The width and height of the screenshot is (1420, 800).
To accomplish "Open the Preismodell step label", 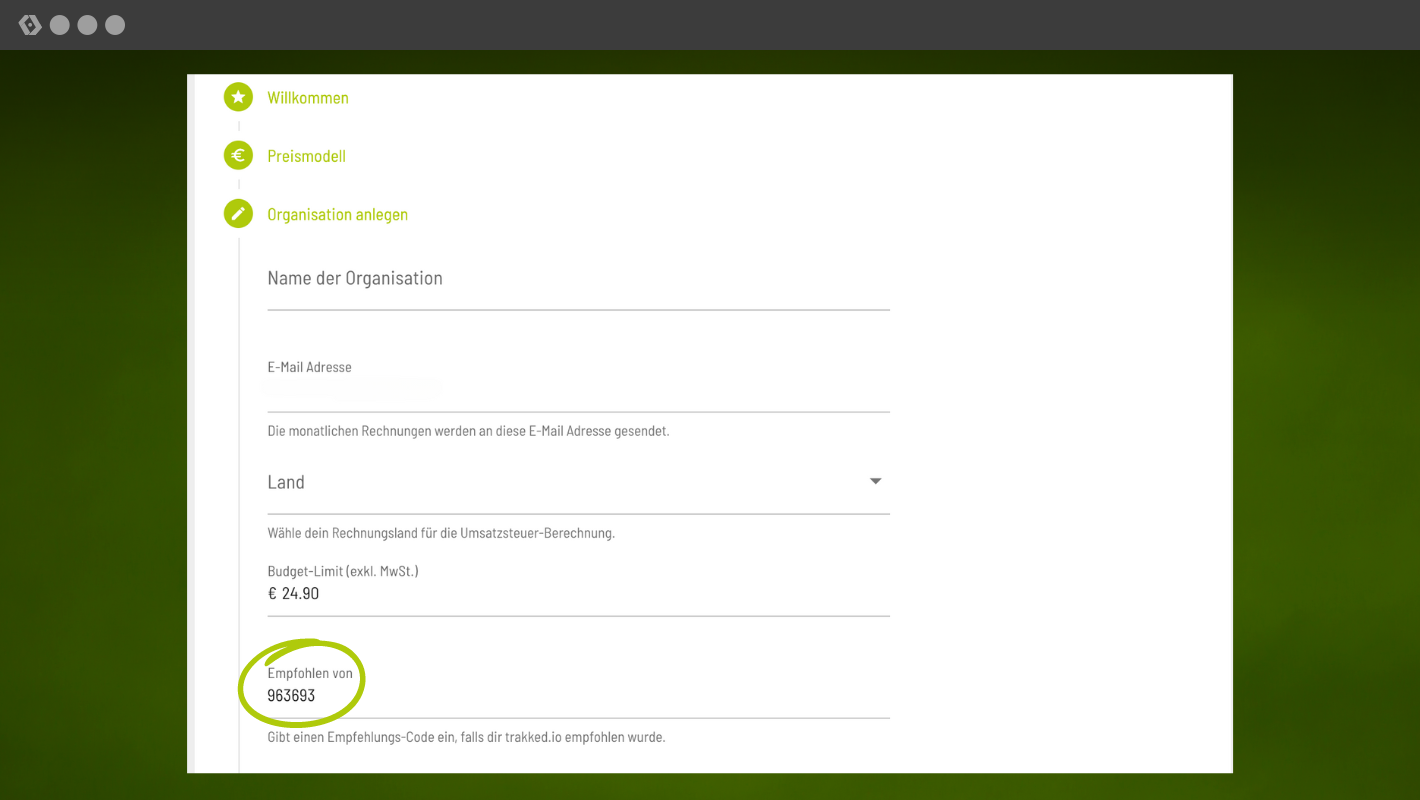I will coord(306,156).
